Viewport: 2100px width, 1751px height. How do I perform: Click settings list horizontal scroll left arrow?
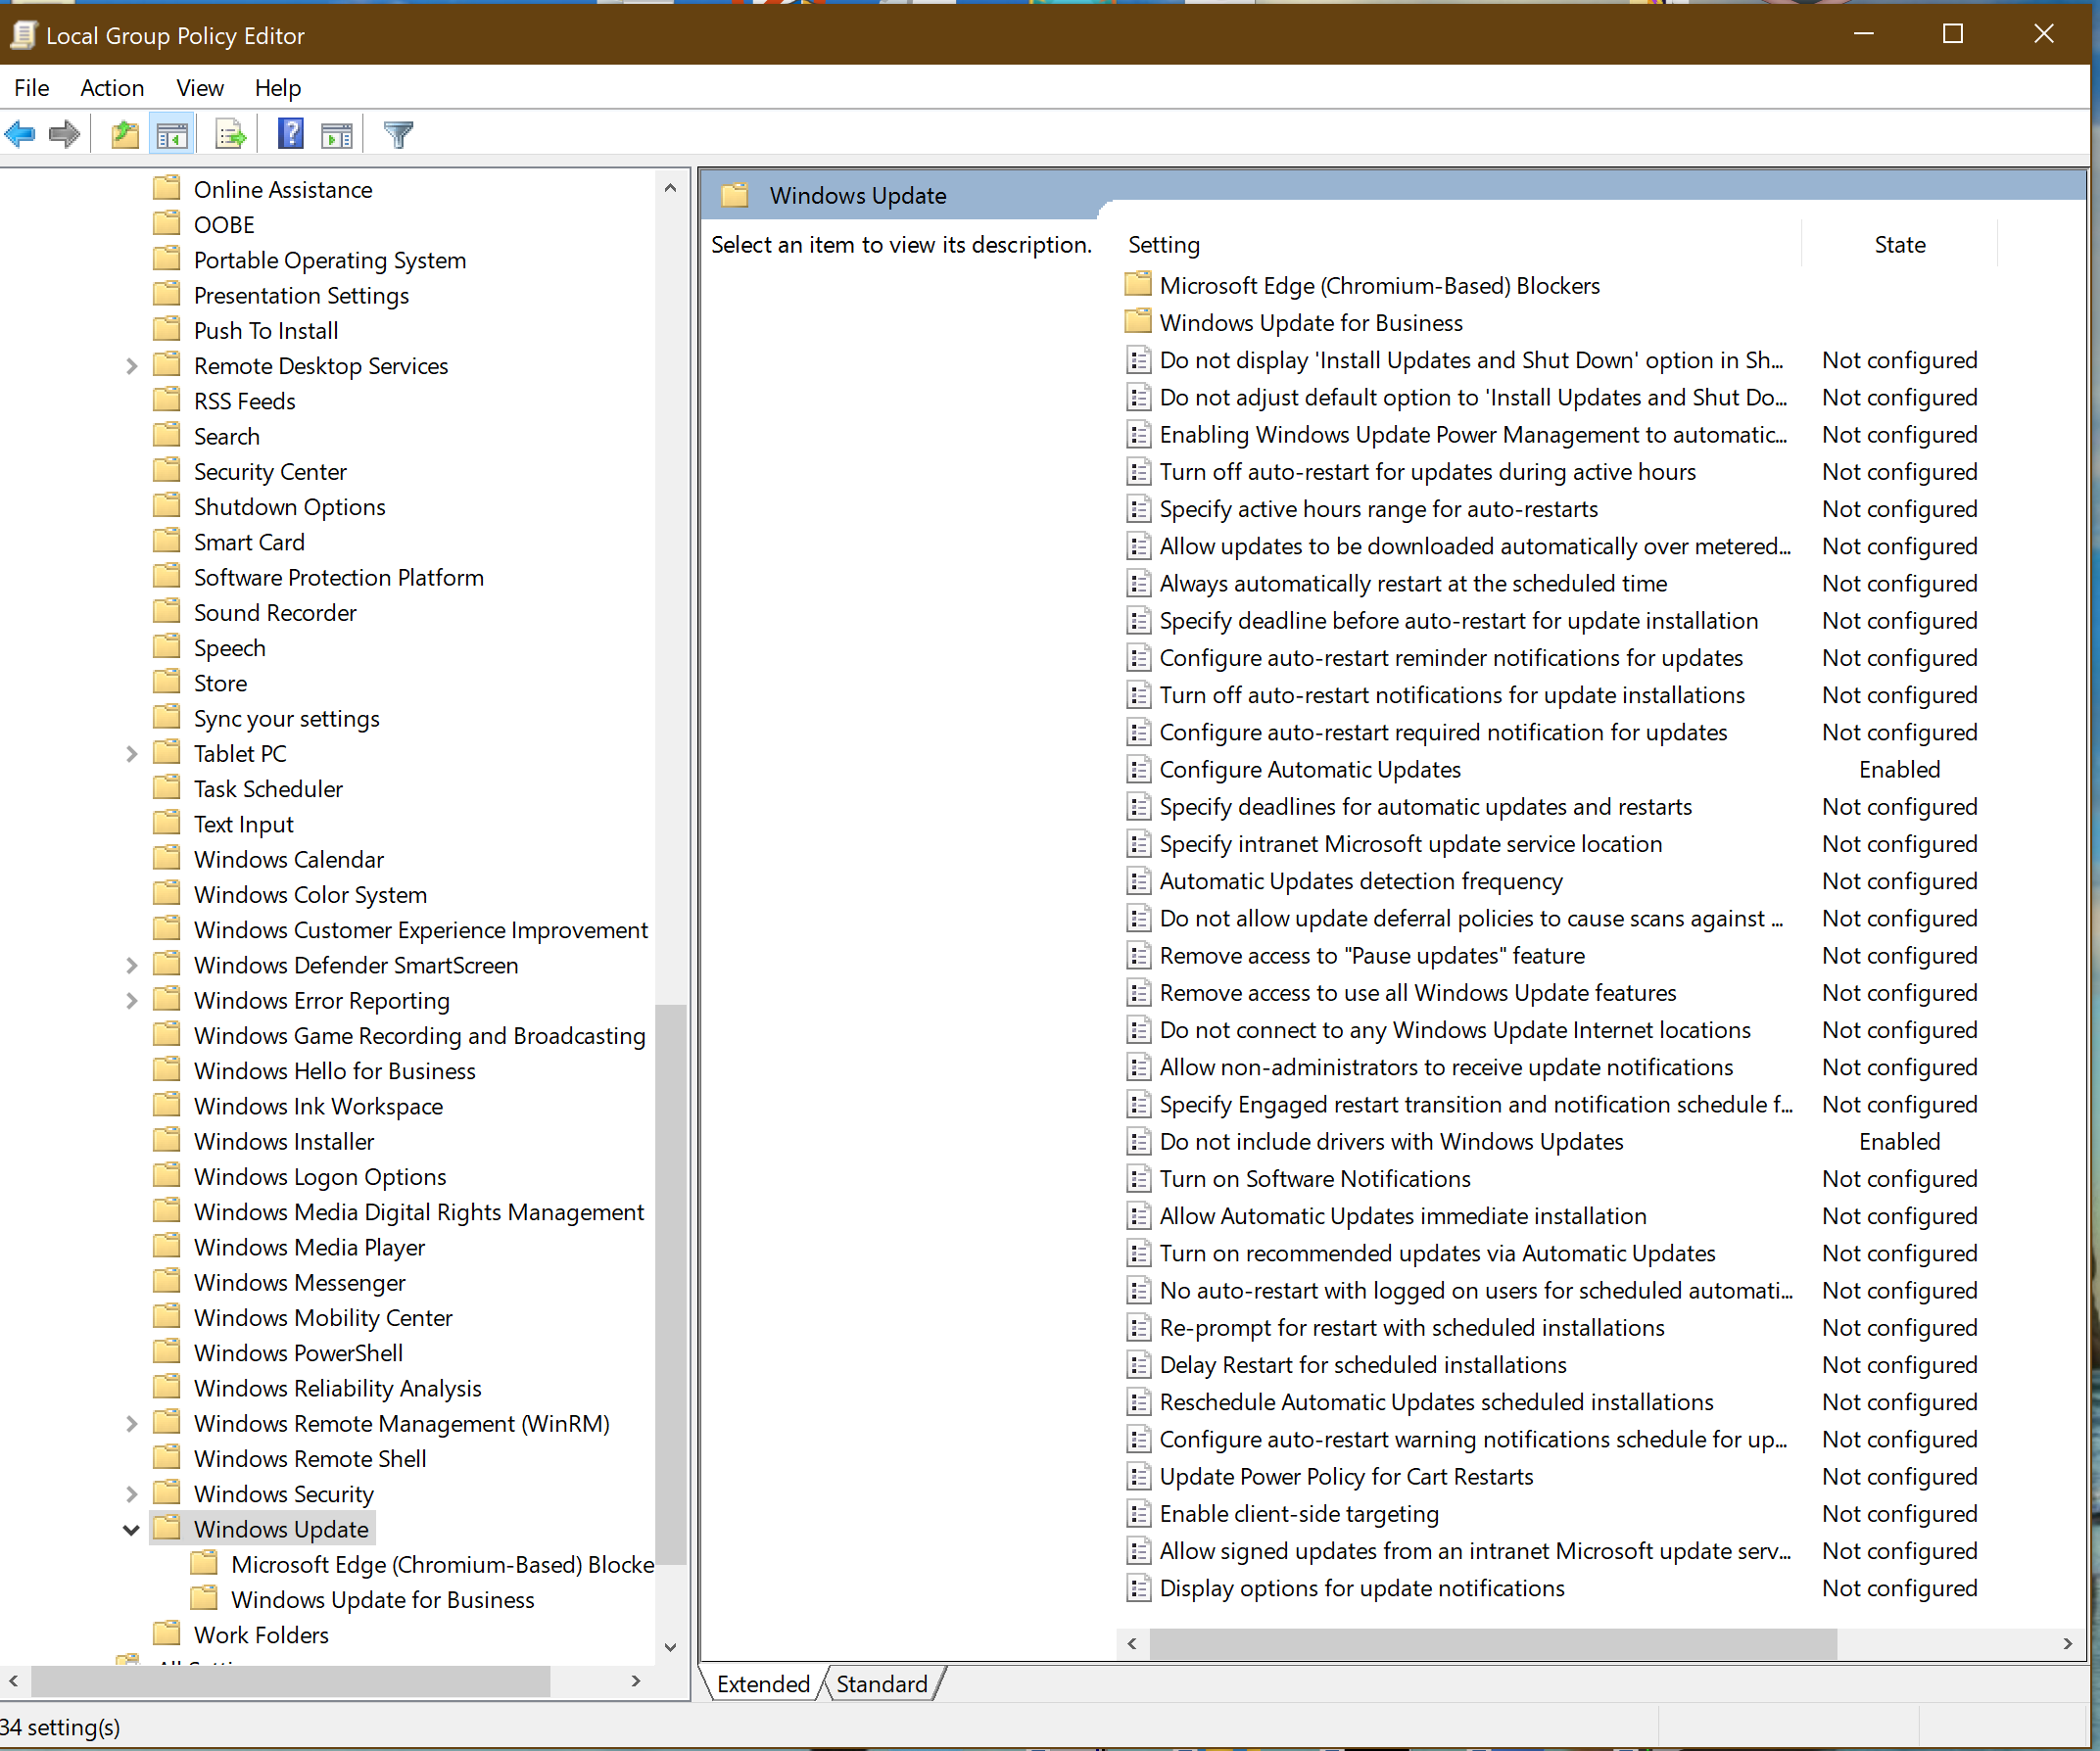(x=1132, y=1643)
